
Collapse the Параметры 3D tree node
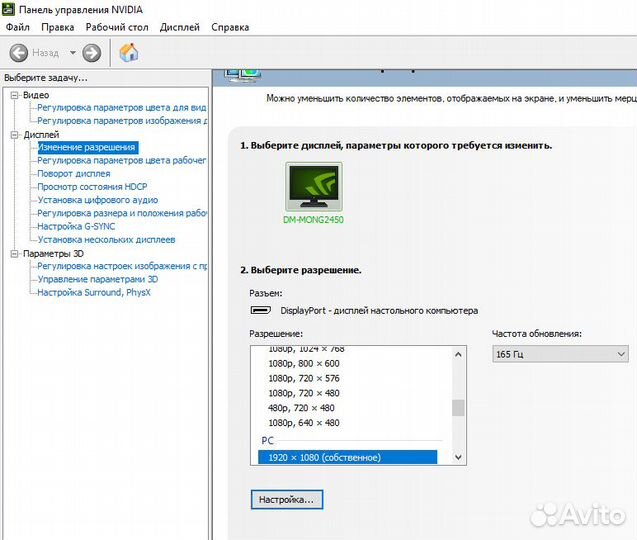coord(15,254)
